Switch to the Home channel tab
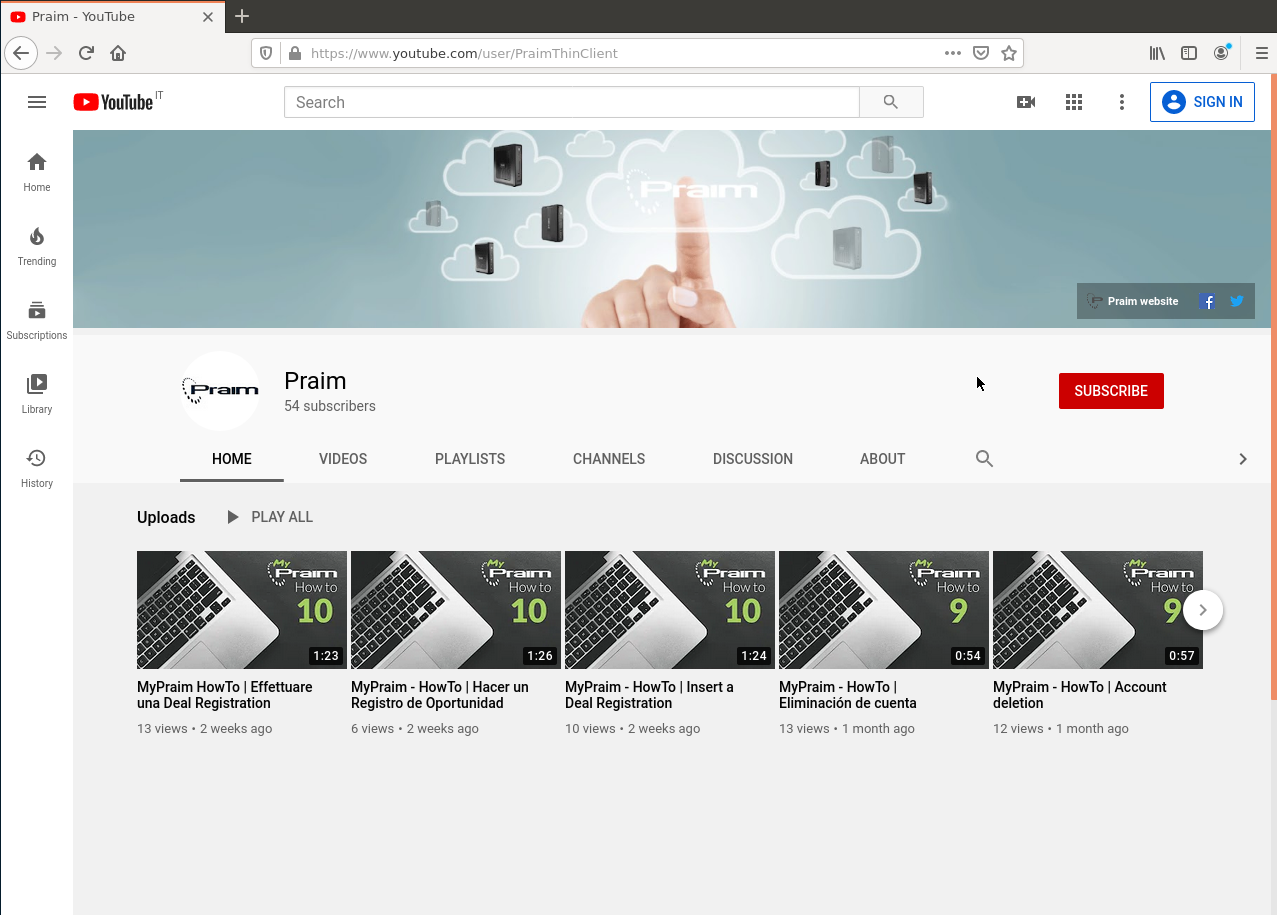The image size is (1277, 915). [x=232, y=459]
